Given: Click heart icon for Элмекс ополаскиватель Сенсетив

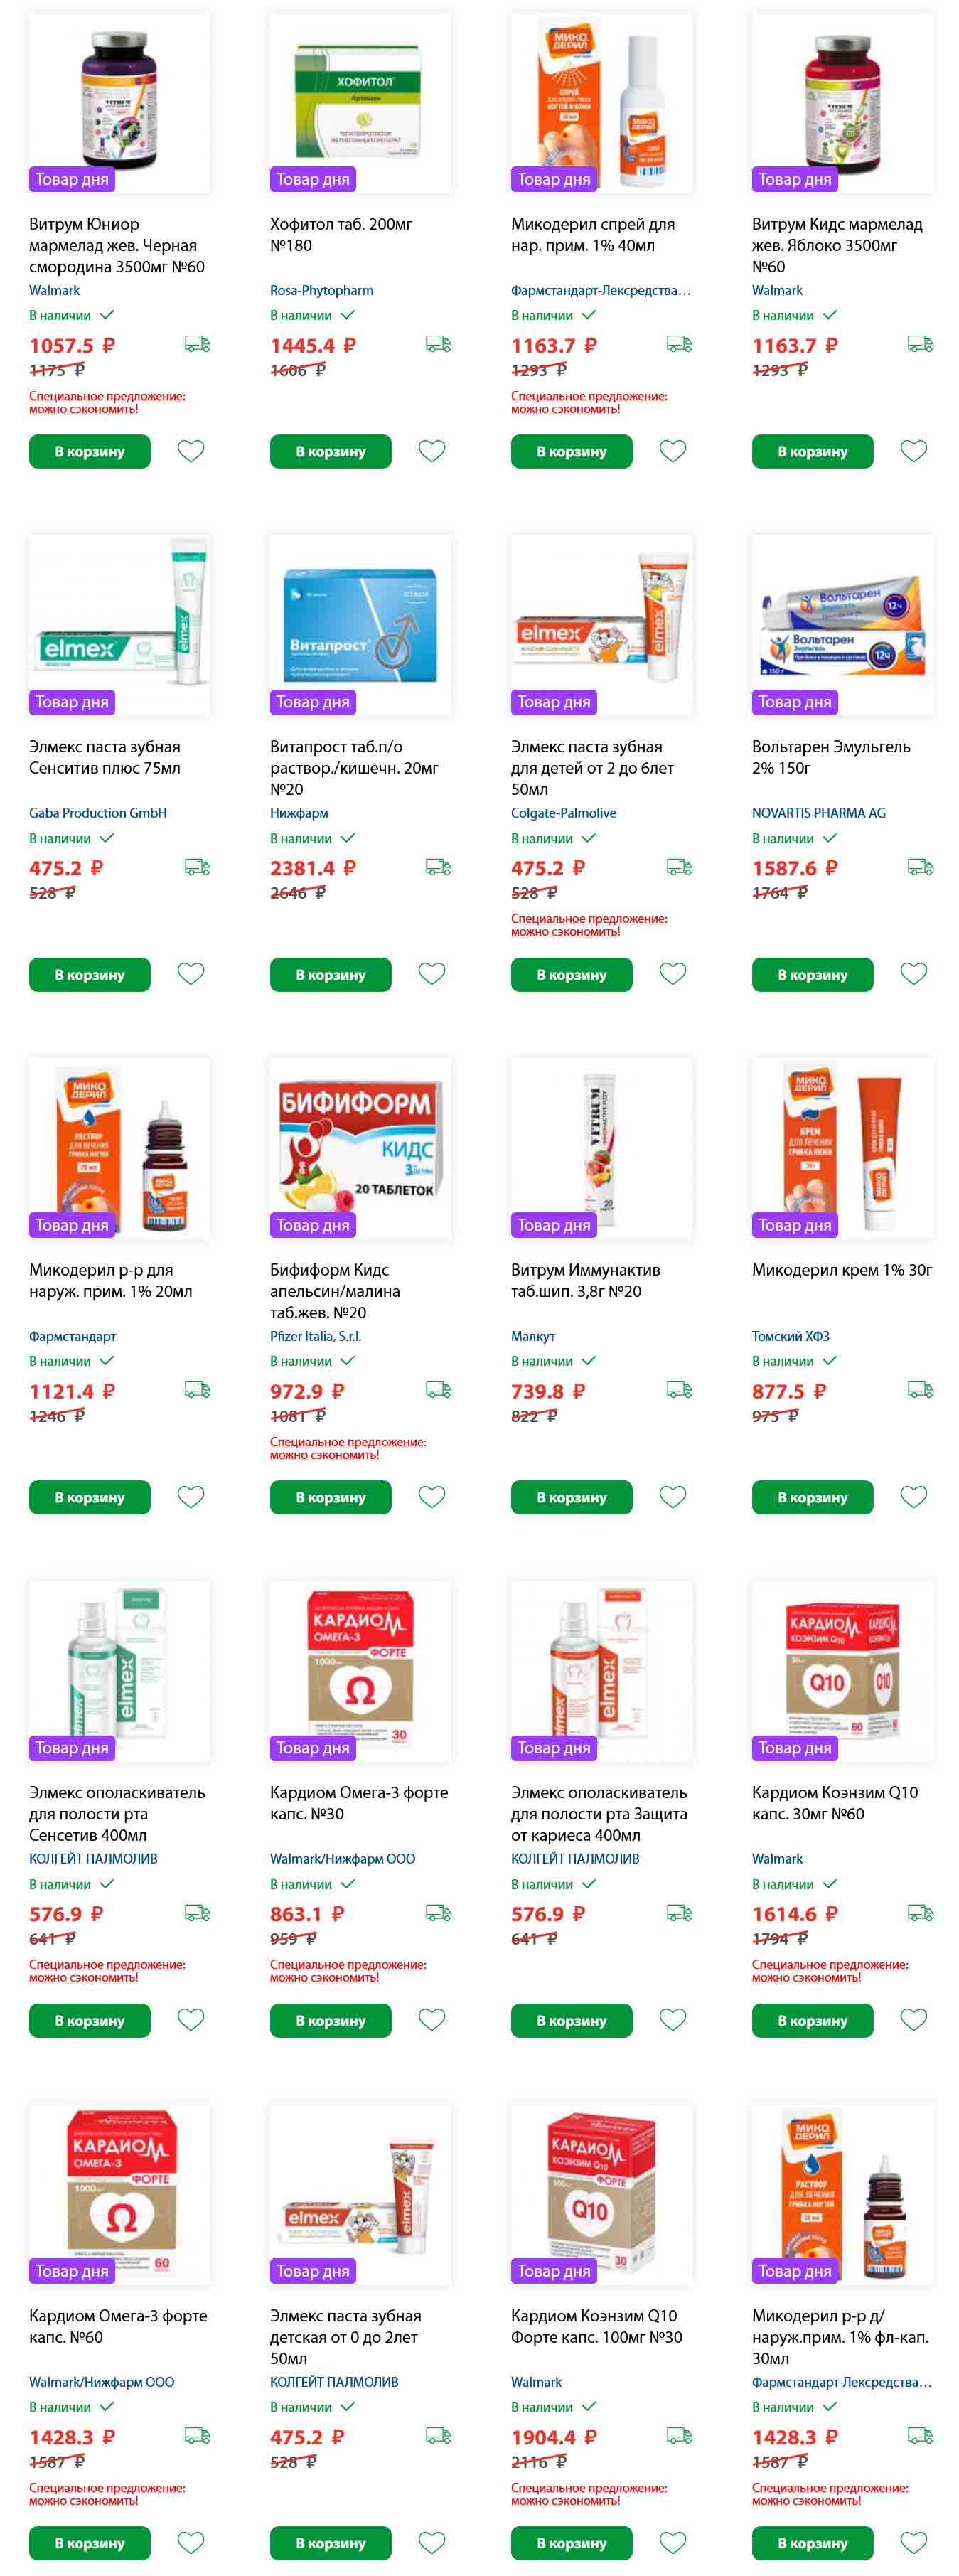Looking at the screenshot, I should point(191,2019).
